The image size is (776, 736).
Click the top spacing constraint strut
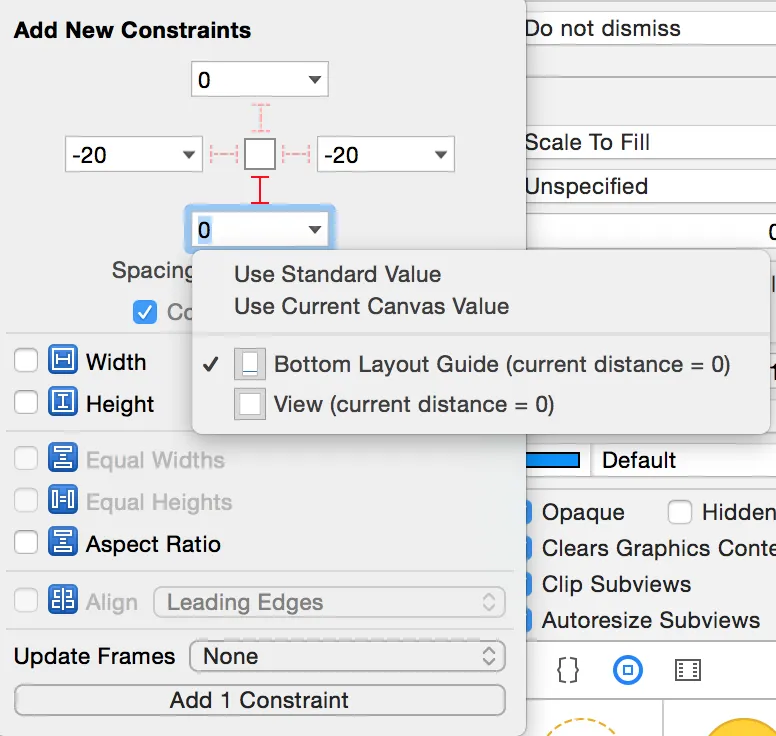[x=260, y=118]
